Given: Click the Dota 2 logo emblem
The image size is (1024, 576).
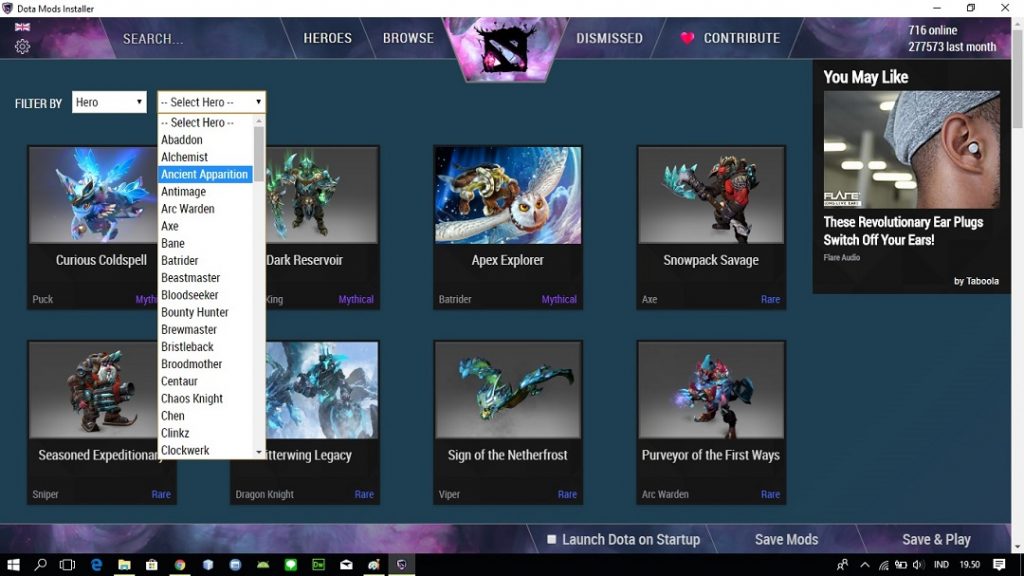Looking at the screenshot, I should 504,51.
